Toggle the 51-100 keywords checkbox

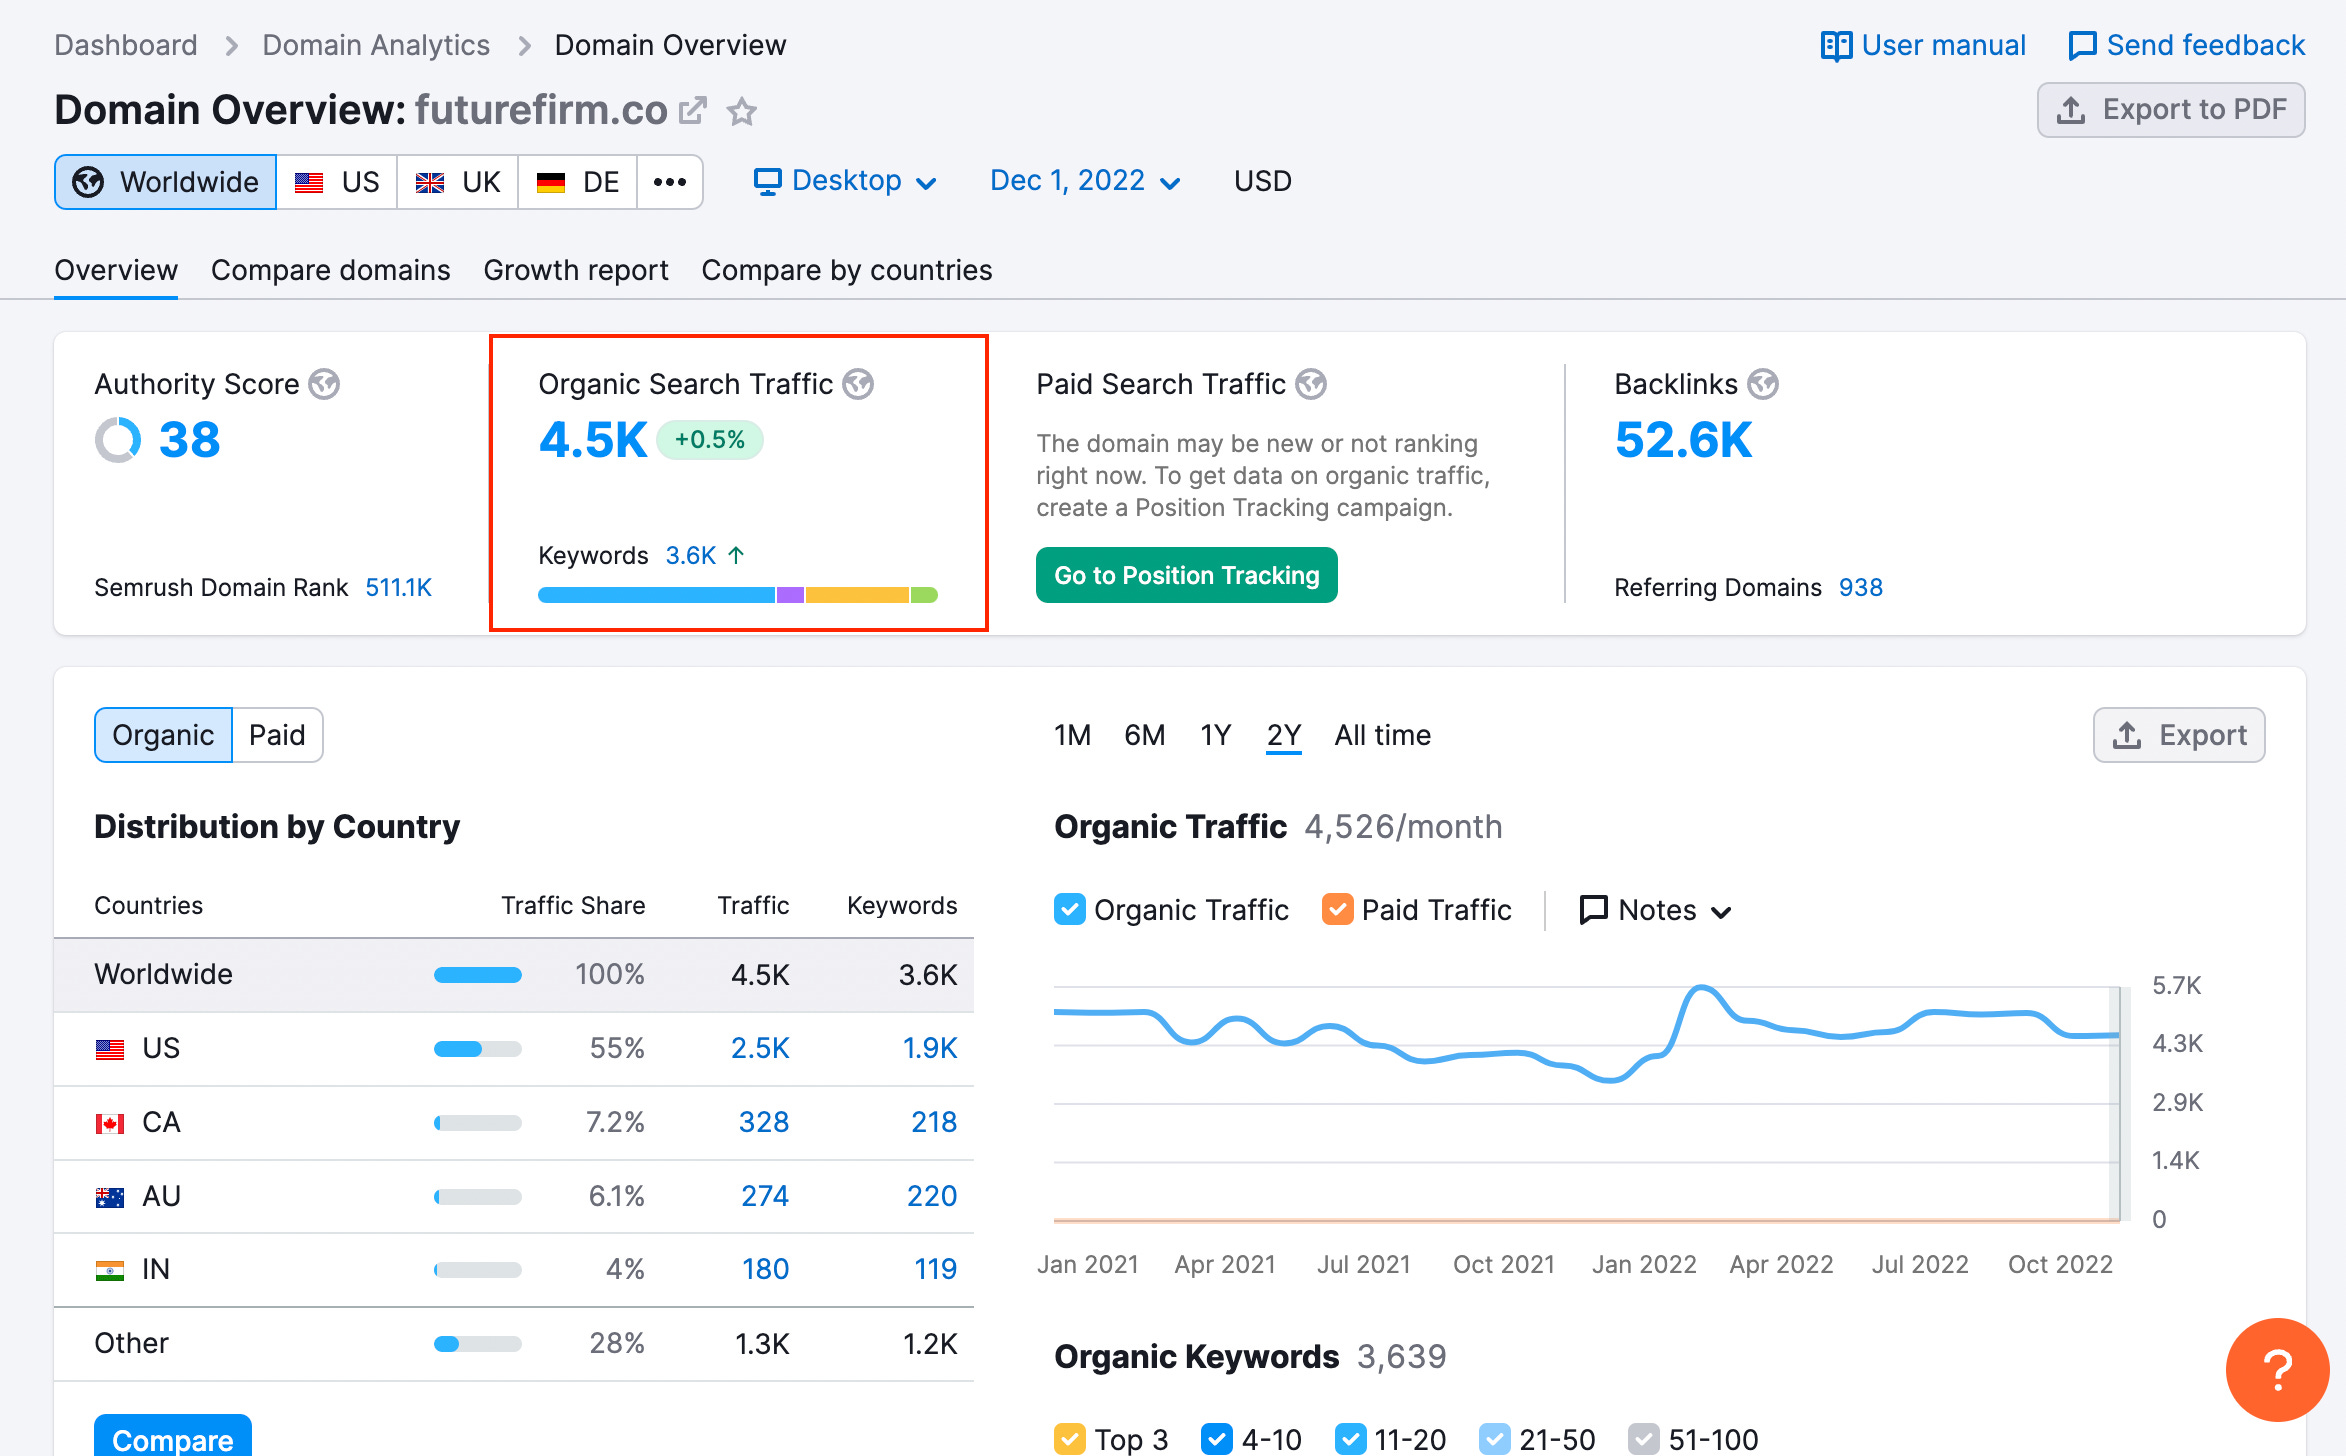point(1643,1439)
